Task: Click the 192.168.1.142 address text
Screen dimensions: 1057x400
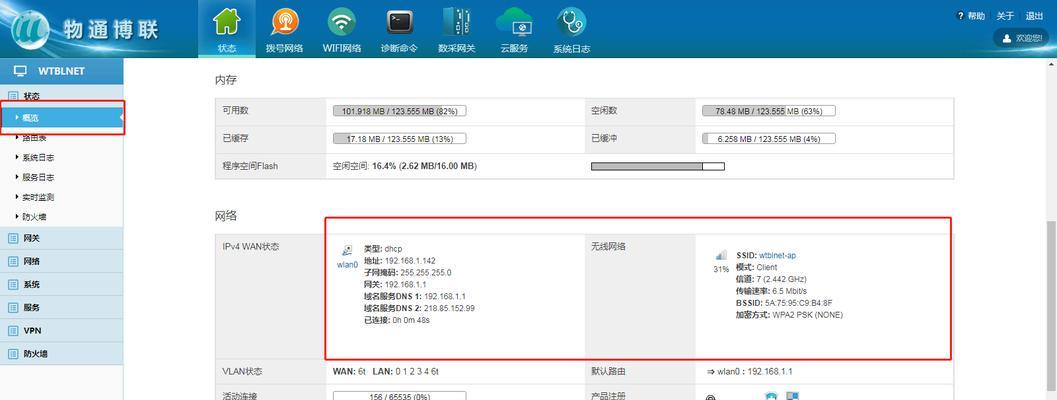Action: click(x=410, y=260)
